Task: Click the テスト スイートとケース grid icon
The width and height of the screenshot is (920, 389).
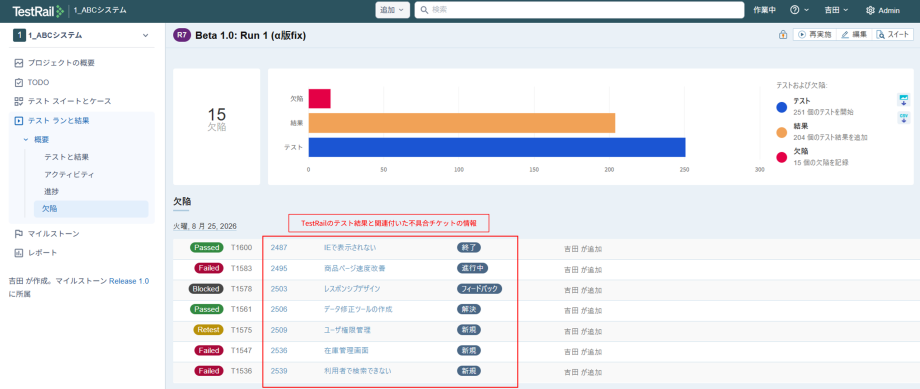Action: tap(19, 101)
